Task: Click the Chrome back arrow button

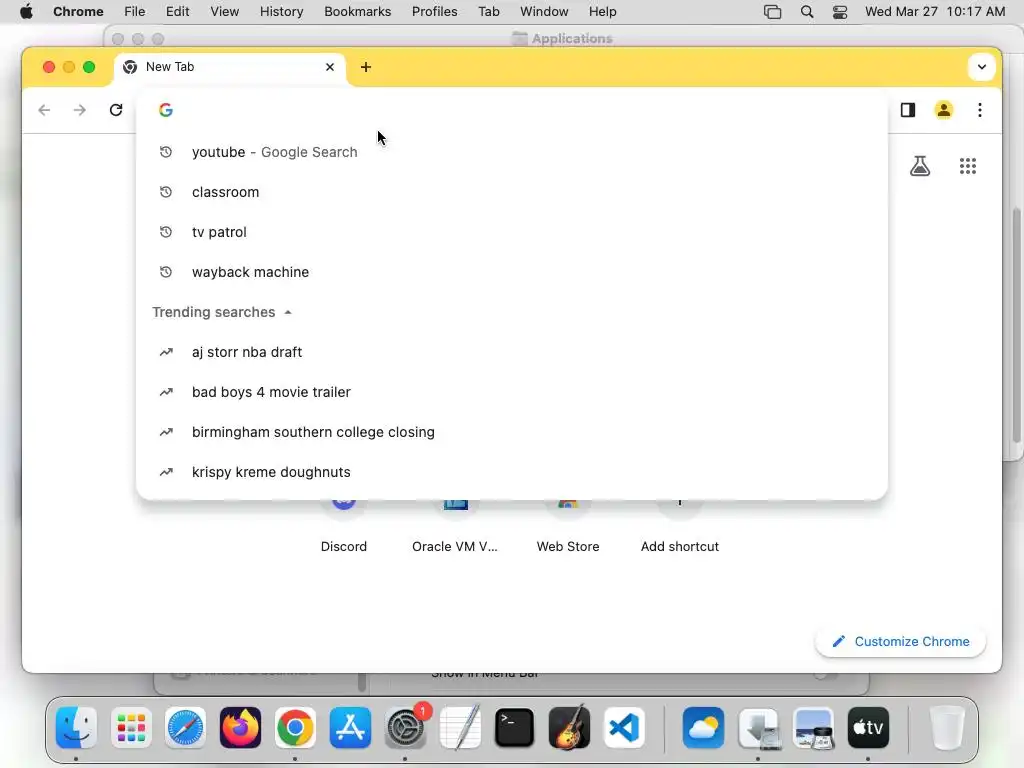Action: pyautogui.click(x=44, y=110)
